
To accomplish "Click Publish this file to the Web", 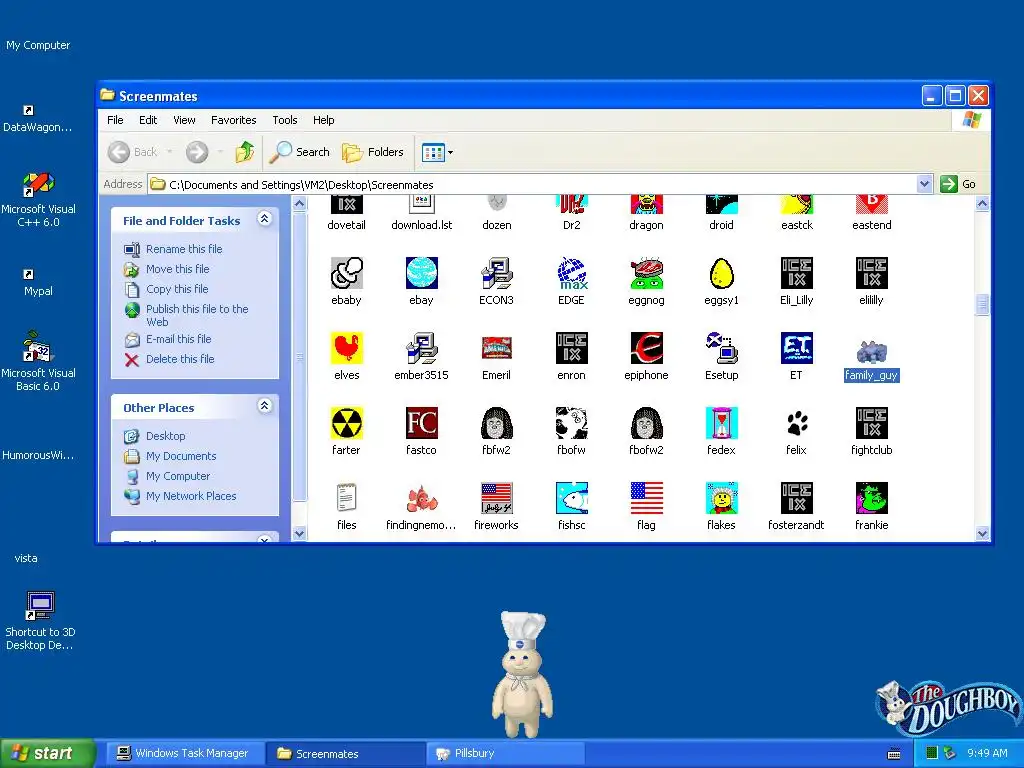I will tap(197, 315).
